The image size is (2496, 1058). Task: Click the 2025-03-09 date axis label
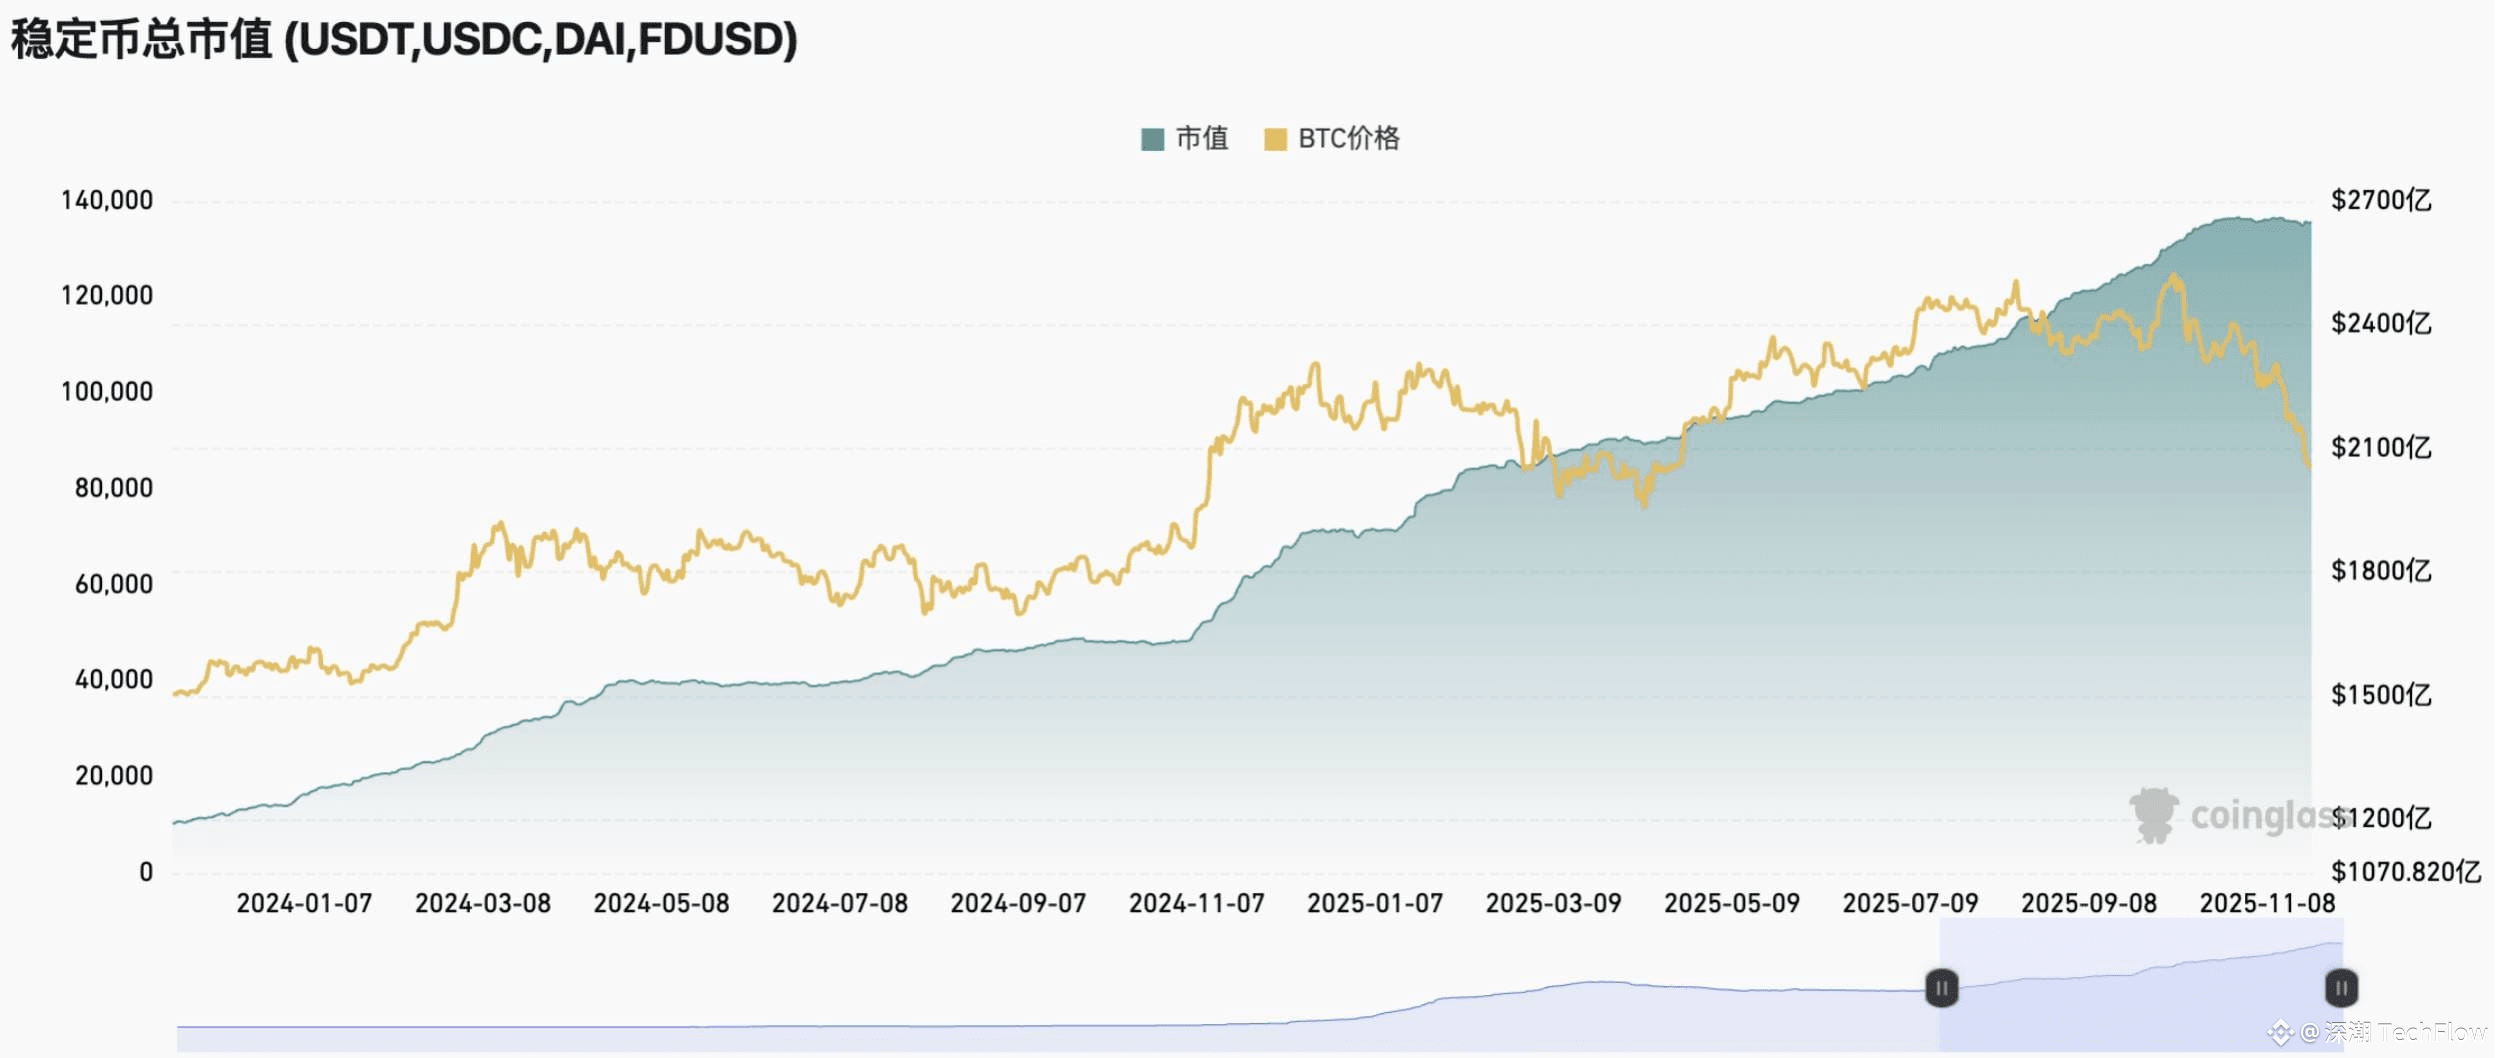click(1553, 903)
